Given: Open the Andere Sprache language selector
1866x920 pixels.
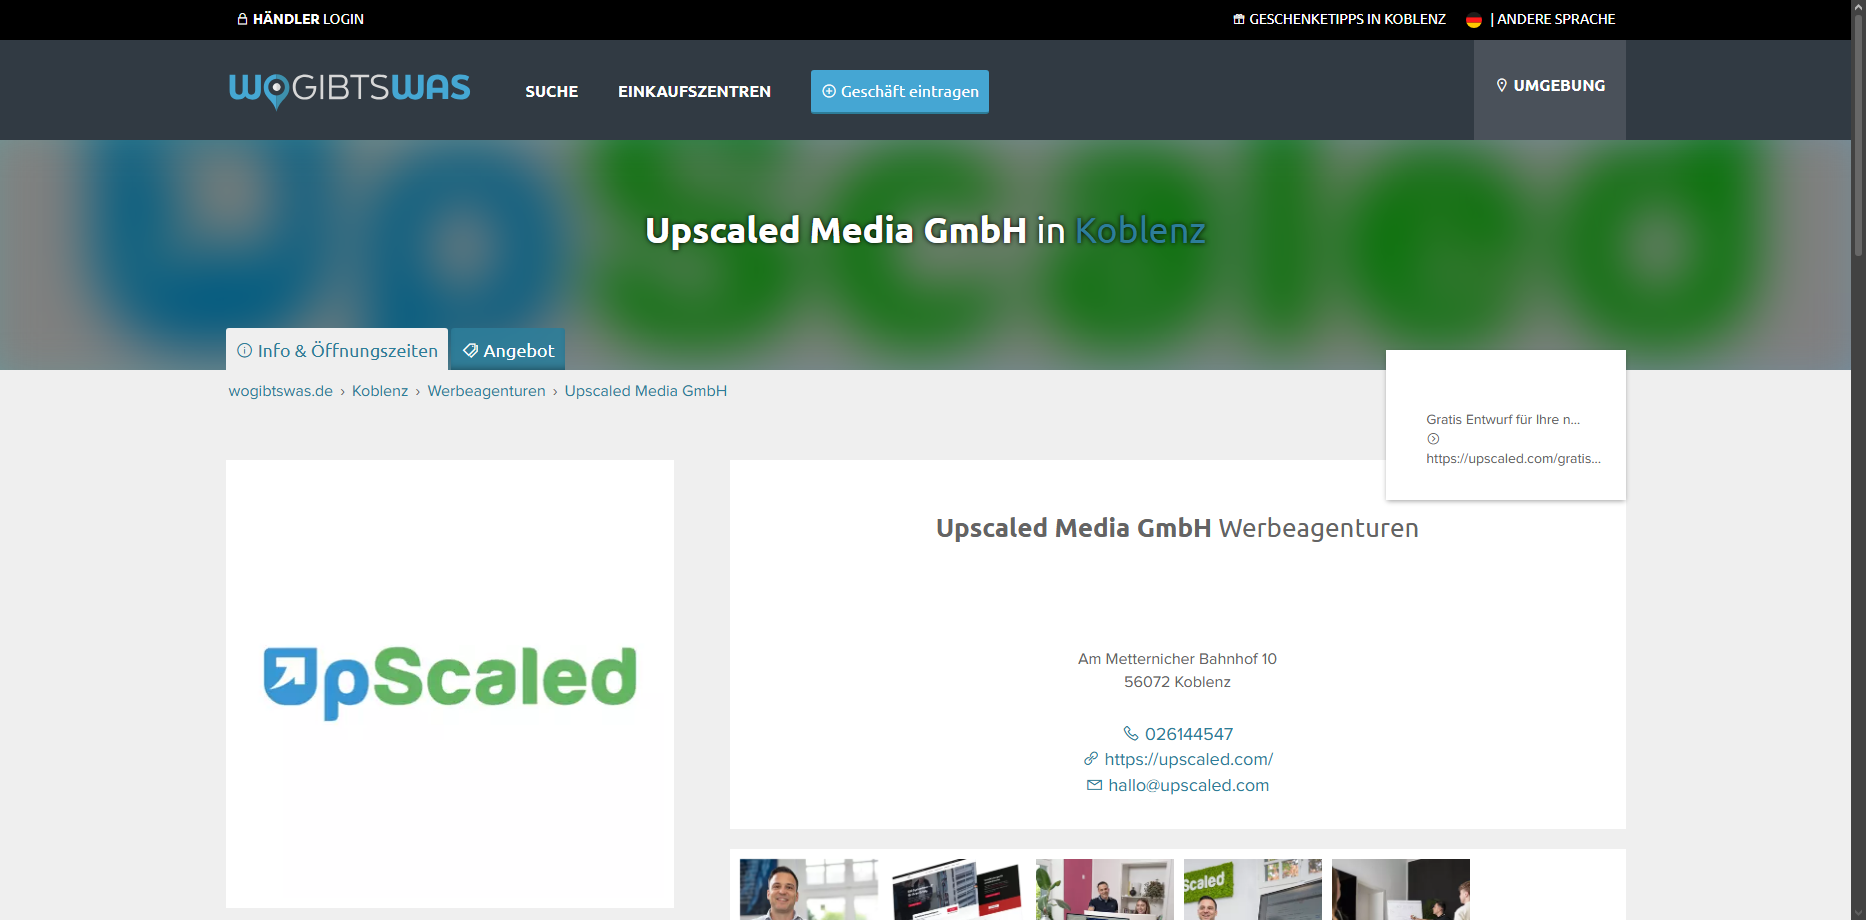Looking at the screenshot, I should [1553, 19].
